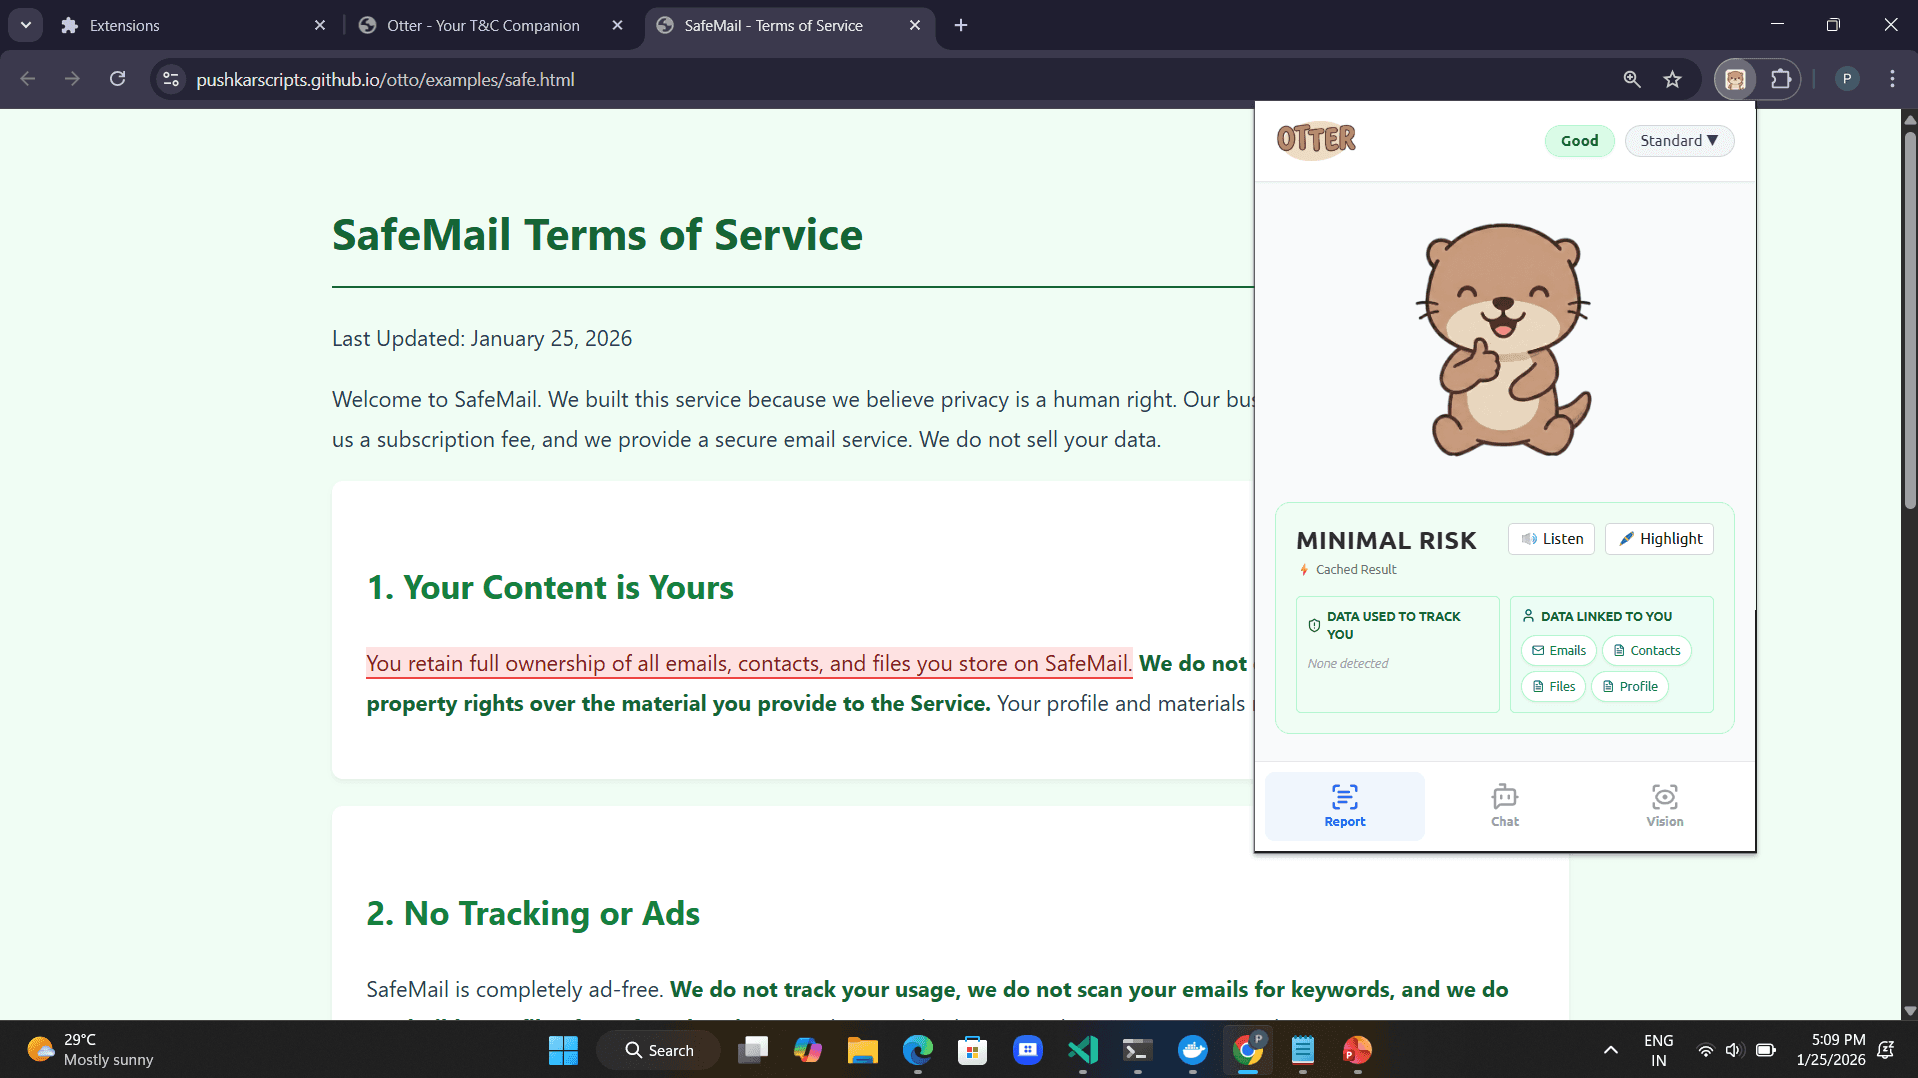Reload the SafeMail page

117,79
